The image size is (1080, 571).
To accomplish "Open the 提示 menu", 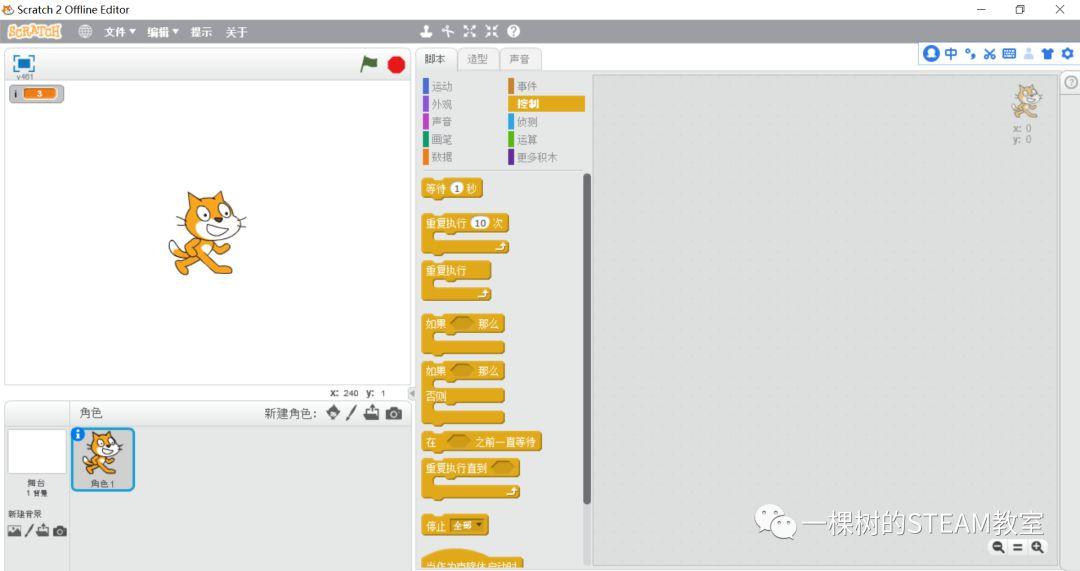I will (201, 32).
